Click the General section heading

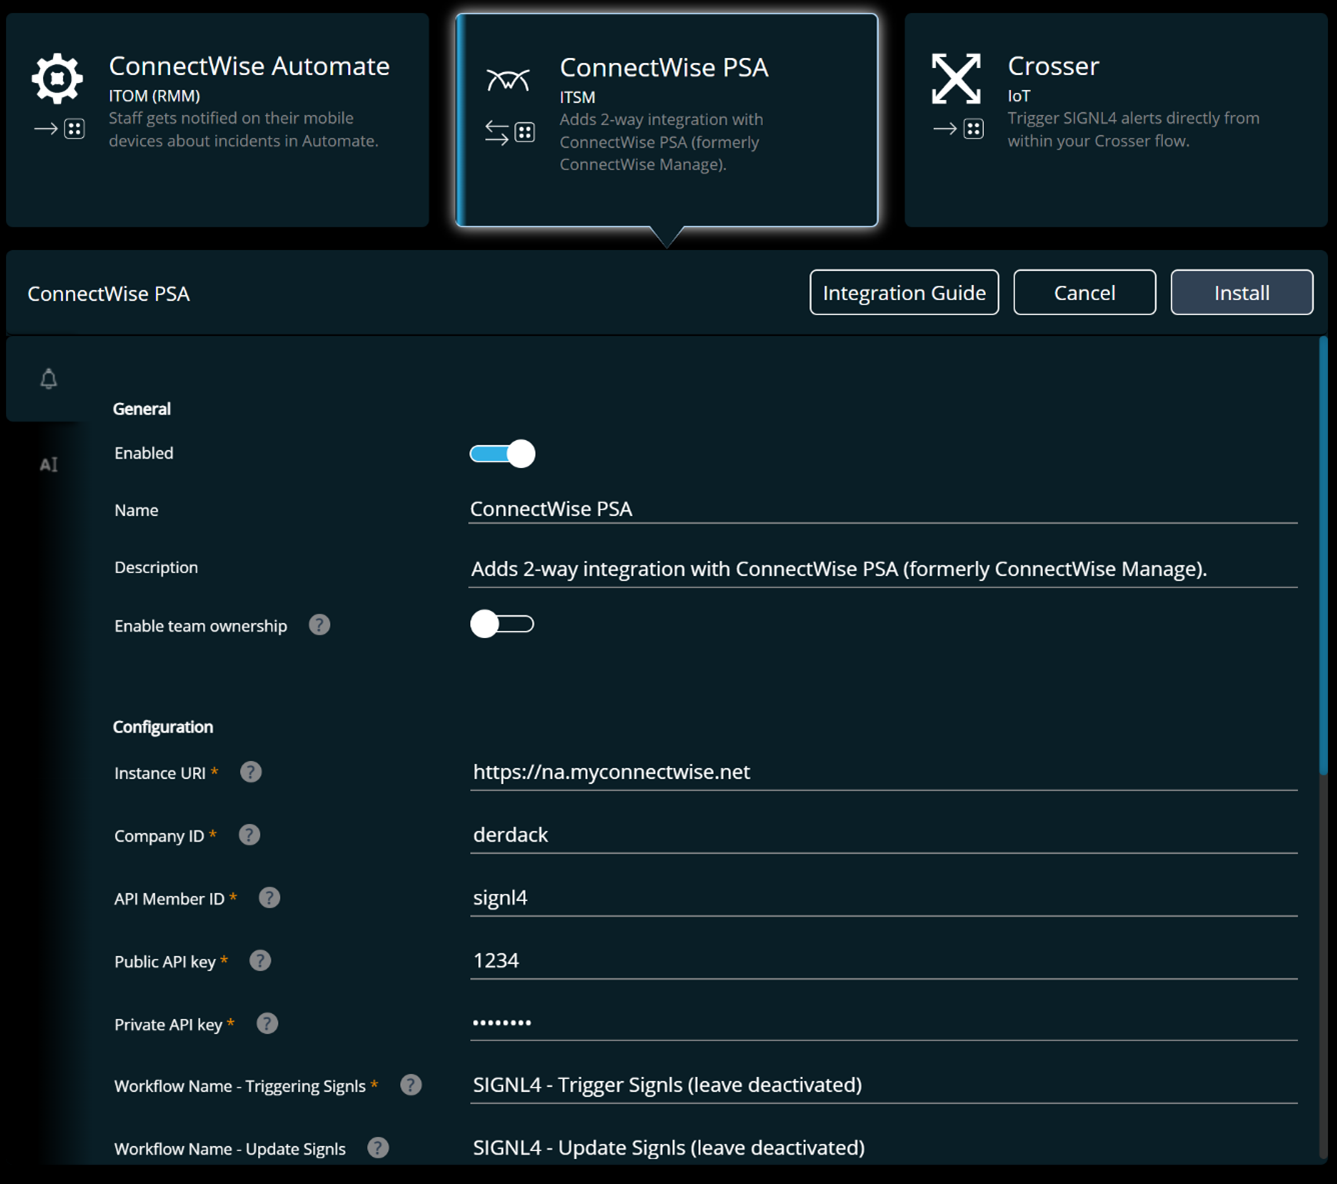coord(142,409)
